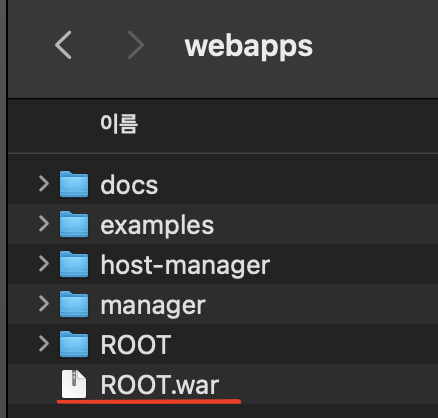The image size is (438, 418).
Task: Click the ROOT.war file name
Action: click(160, 385)
